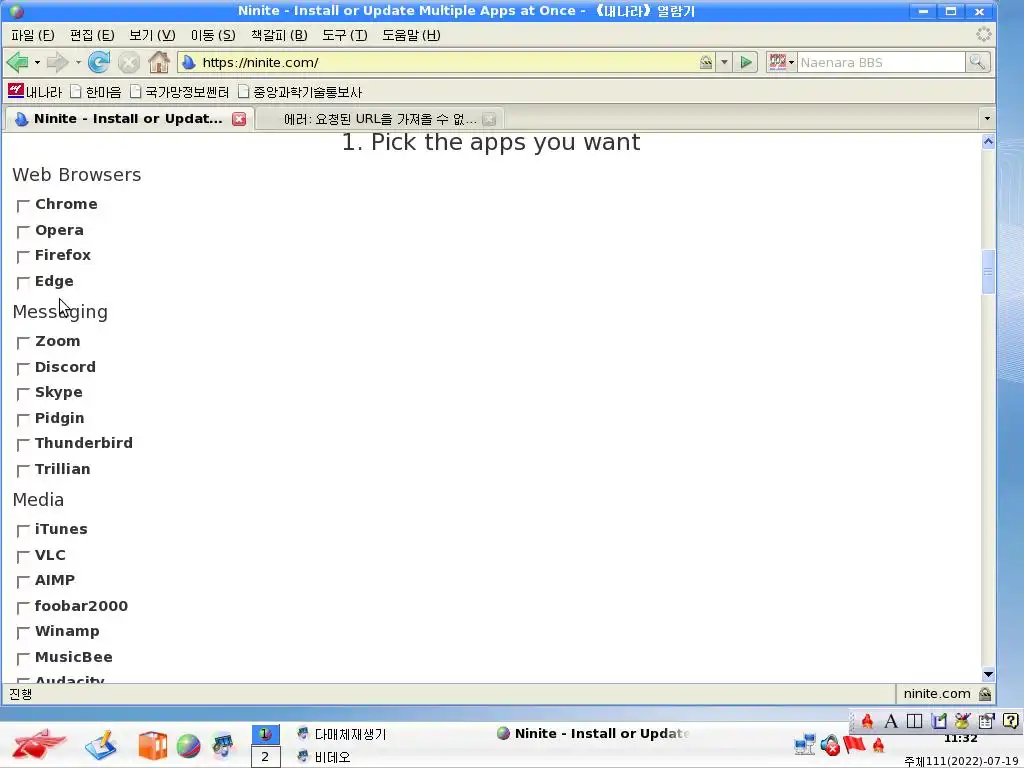Close the error page tab

(488, 119)
